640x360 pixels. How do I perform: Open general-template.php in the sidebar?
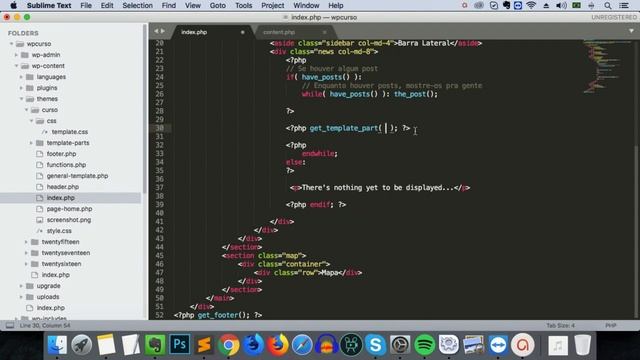(x=77, y=176)
